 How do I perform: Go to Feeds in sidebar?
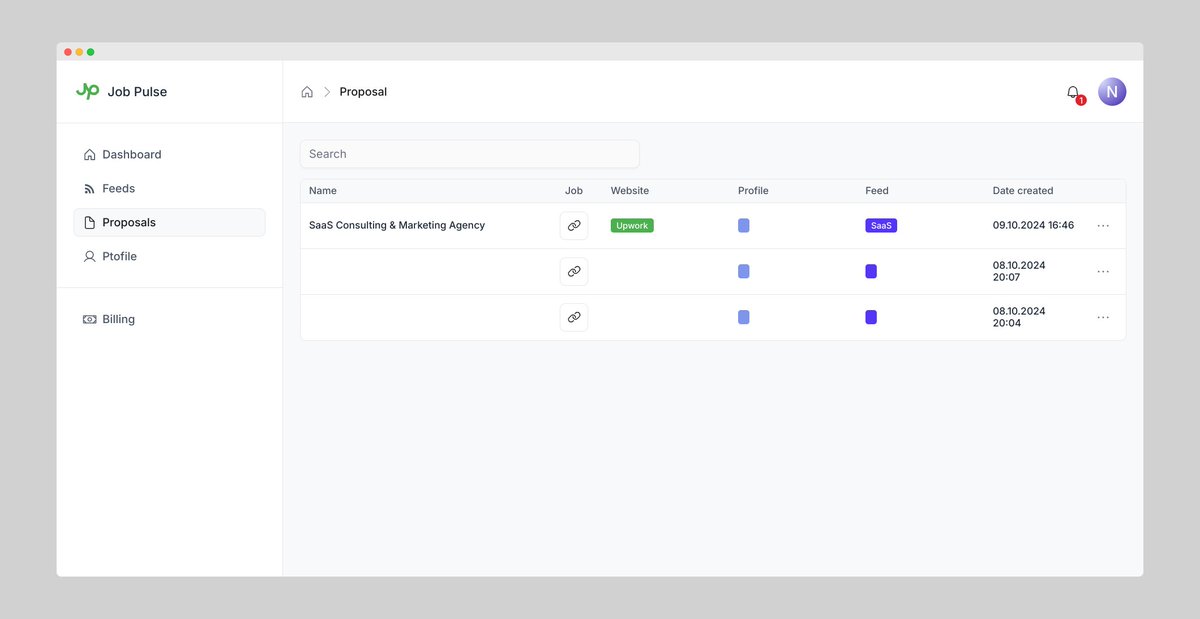pyautogui.click(x=169, y=189)
